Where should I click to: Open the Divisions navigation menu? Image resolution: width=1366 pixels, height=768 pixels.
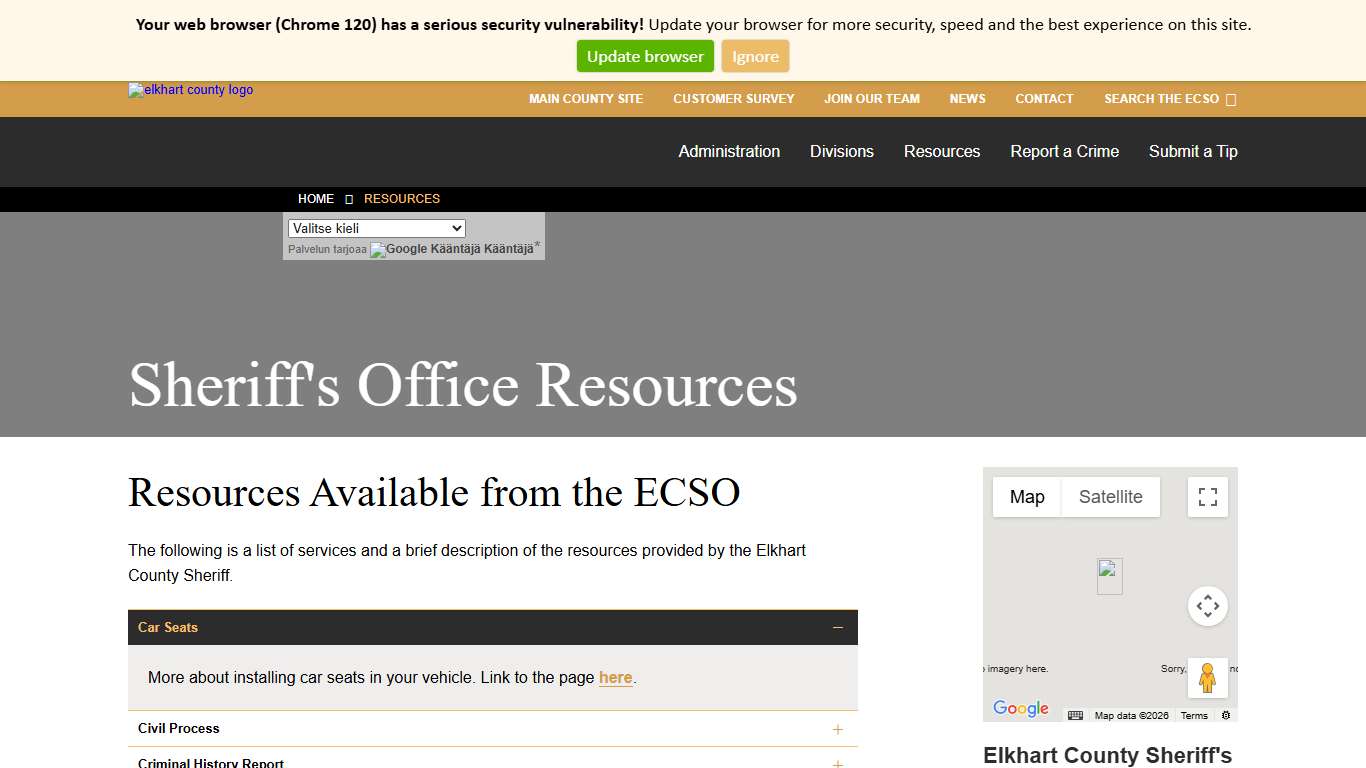click(x=841, y=151)
